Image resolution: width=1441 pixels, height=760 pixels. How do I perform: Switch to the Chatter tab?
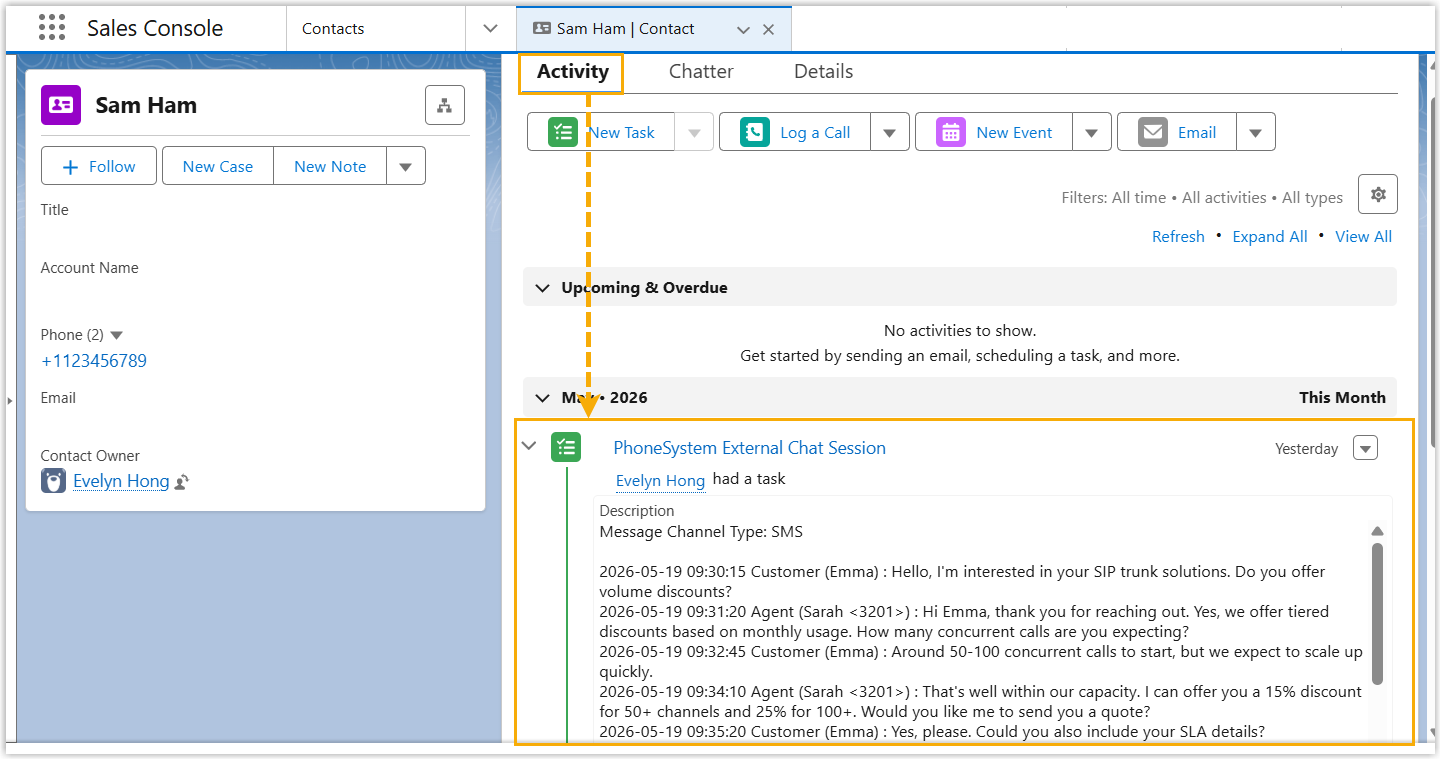click(701, 72)
